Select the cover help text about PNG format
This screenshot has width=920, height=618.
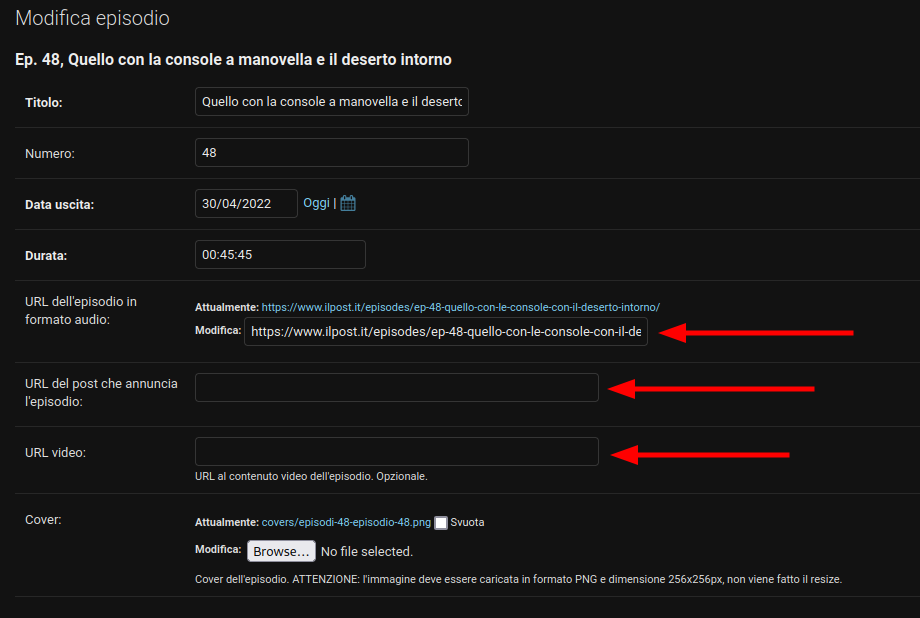pos(518,579)
